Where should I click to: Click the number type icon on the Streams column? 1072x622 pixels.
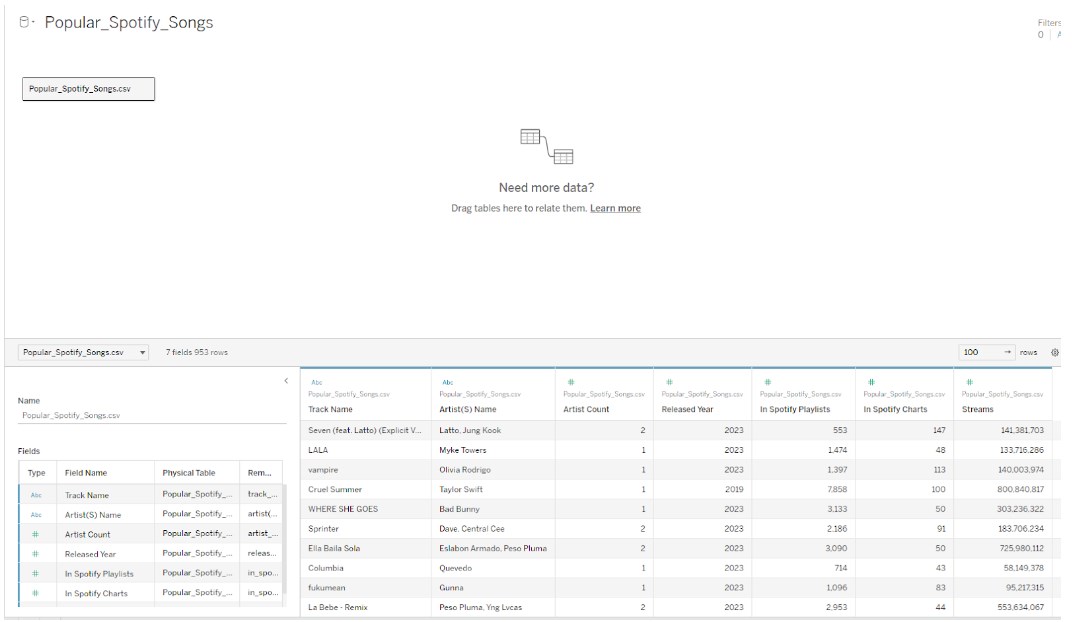click(x=968, y=381)
